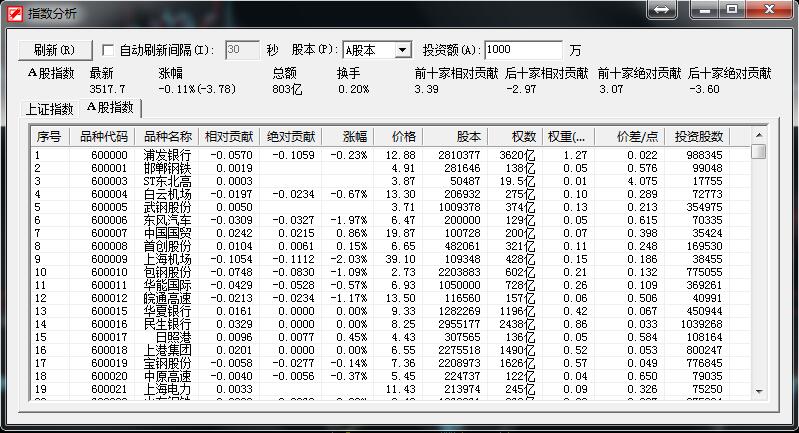The width and height of the screenshot is (799, 433).
Task: Enable the 自动刷新间隔 checkbox
Action: 109,50
